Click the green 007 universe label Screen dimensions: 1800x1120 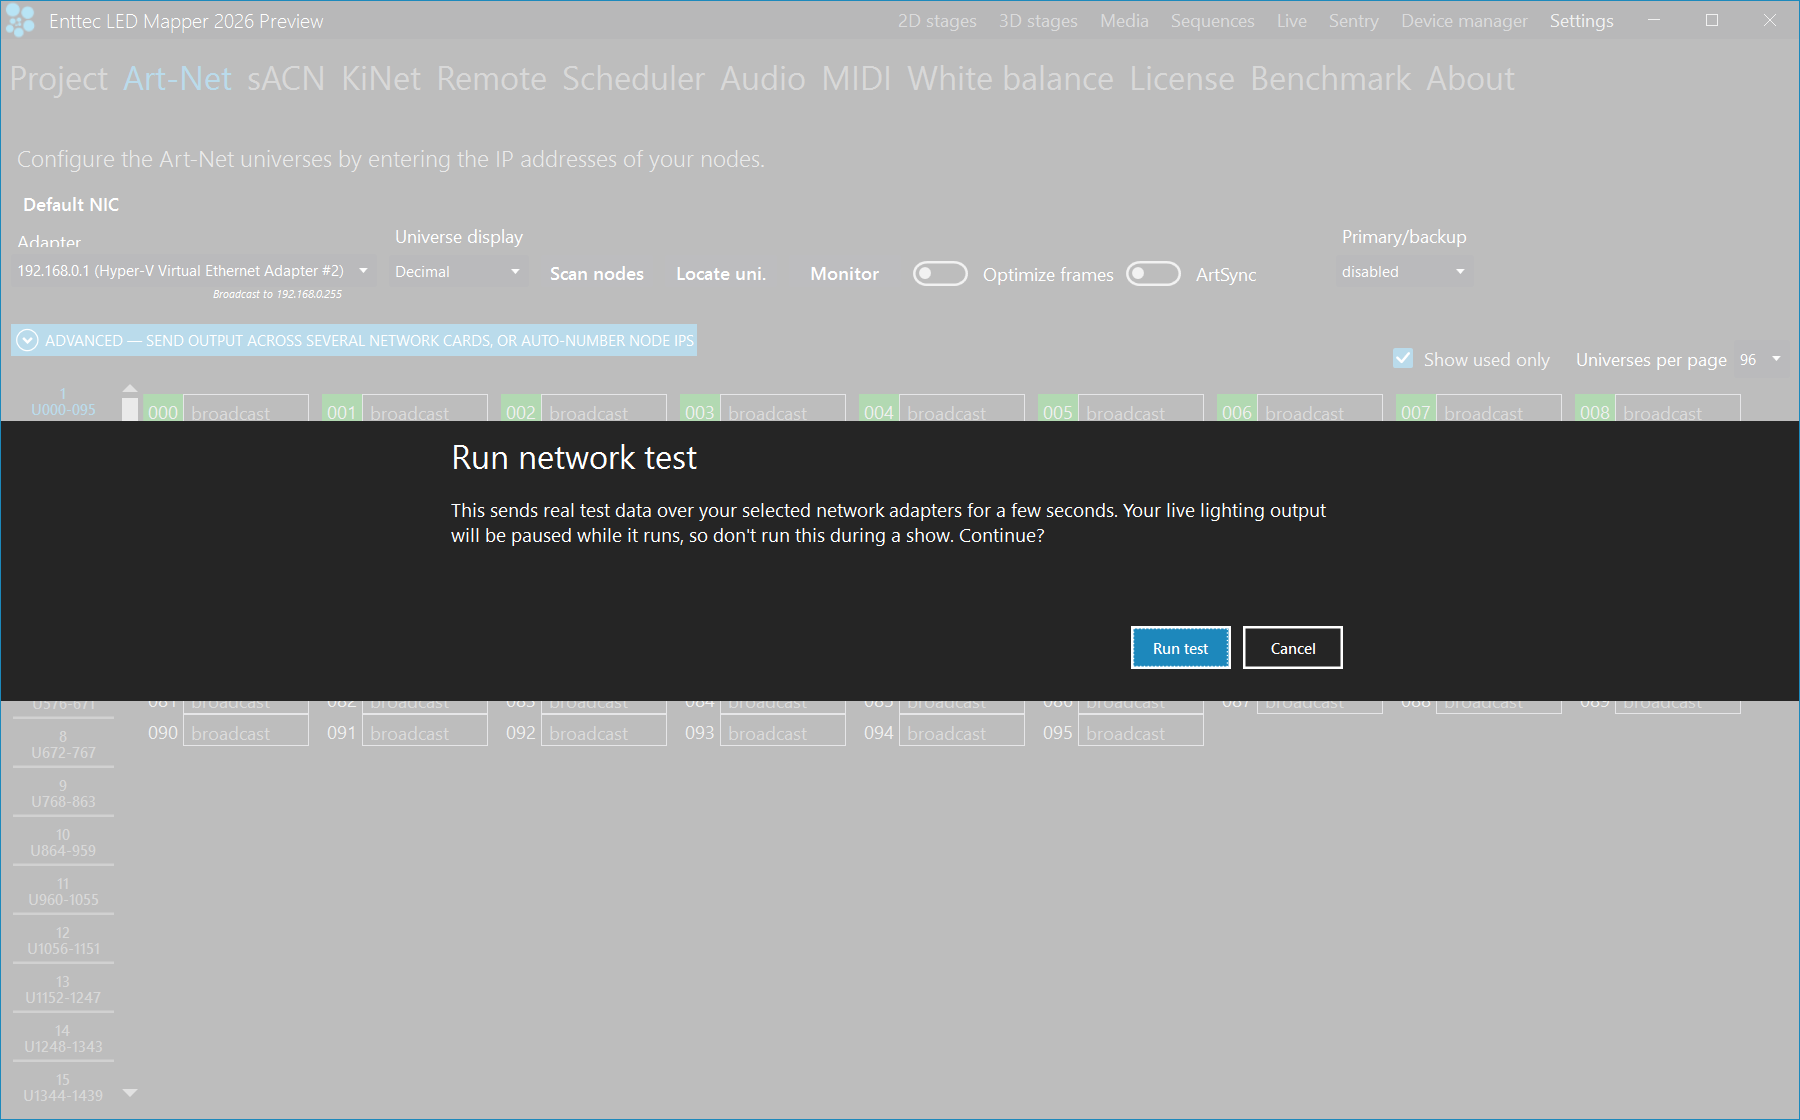1416,409
